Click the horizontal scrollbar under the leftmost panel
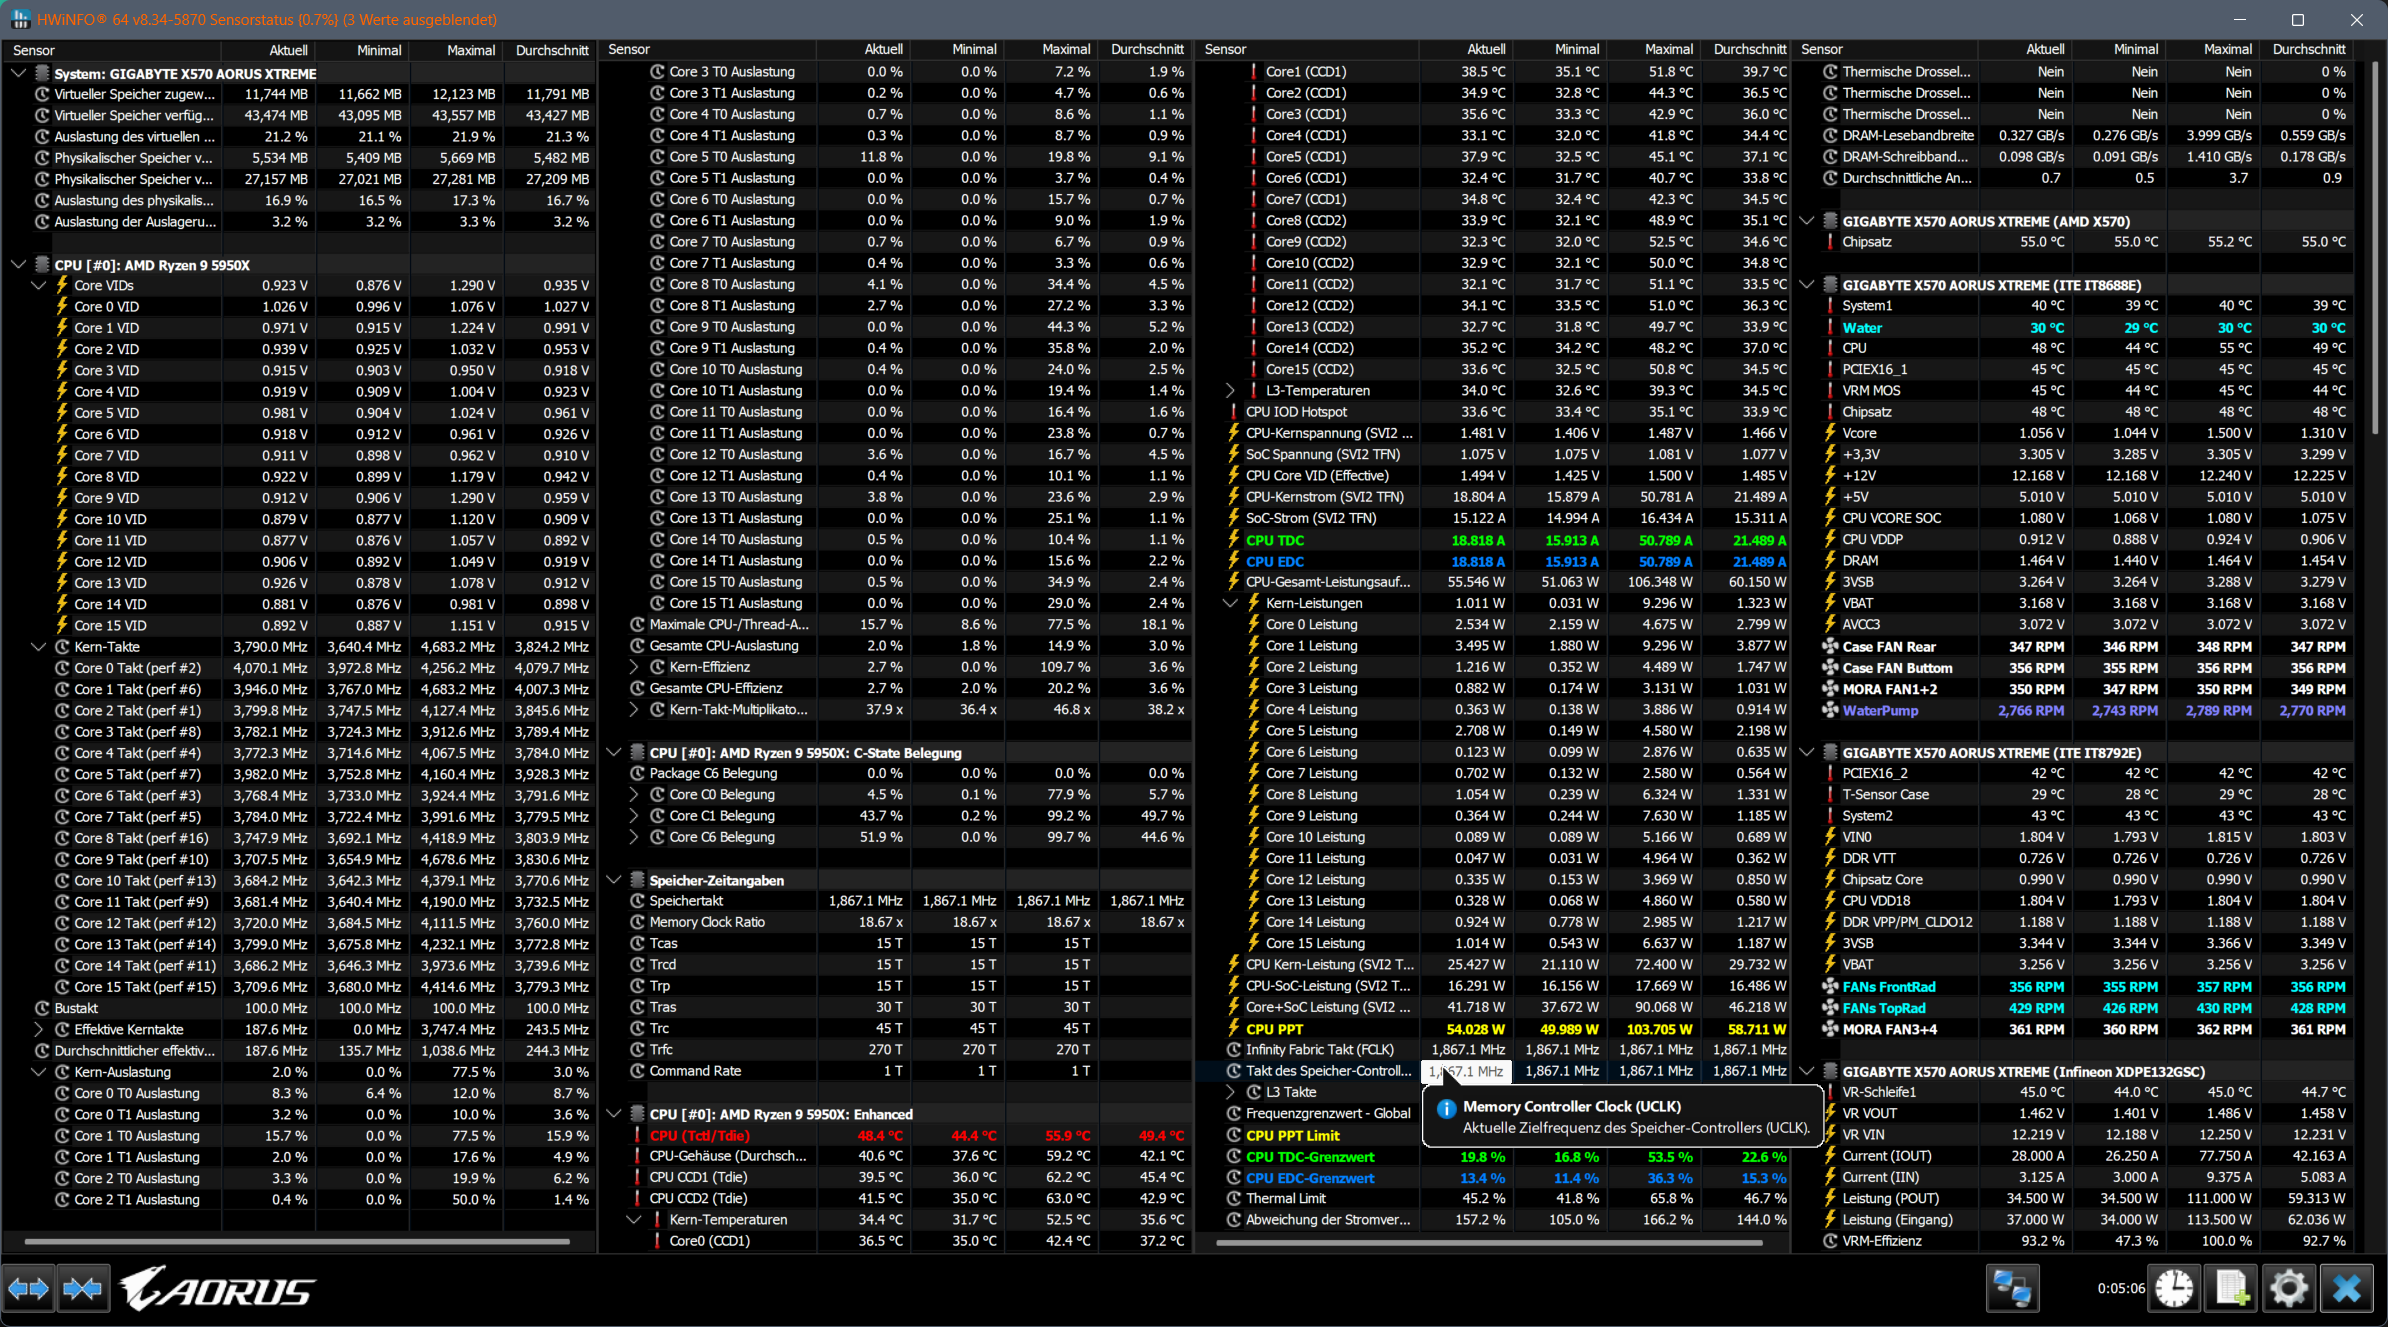The image size is (2388, 1327). pyautogui.click(x=297, y=1242)
